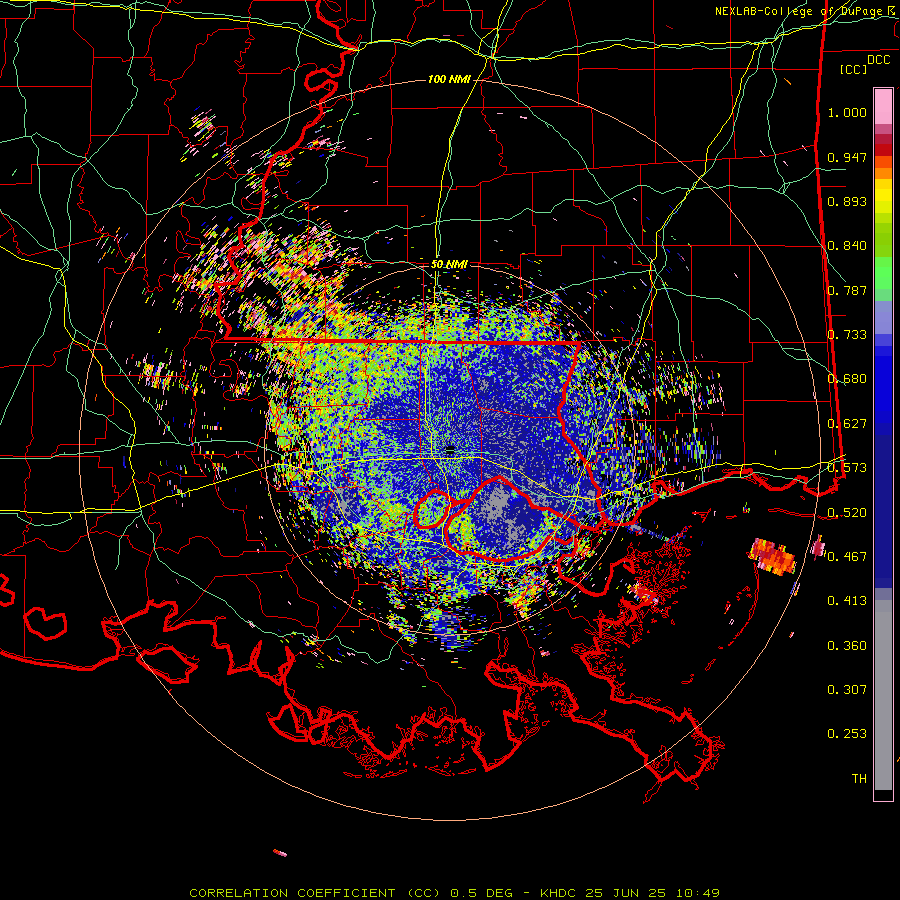The width and height of the screenshot is (900, 900).
Task: Click the 0.573 color scale value
Action: coord(847,468)
